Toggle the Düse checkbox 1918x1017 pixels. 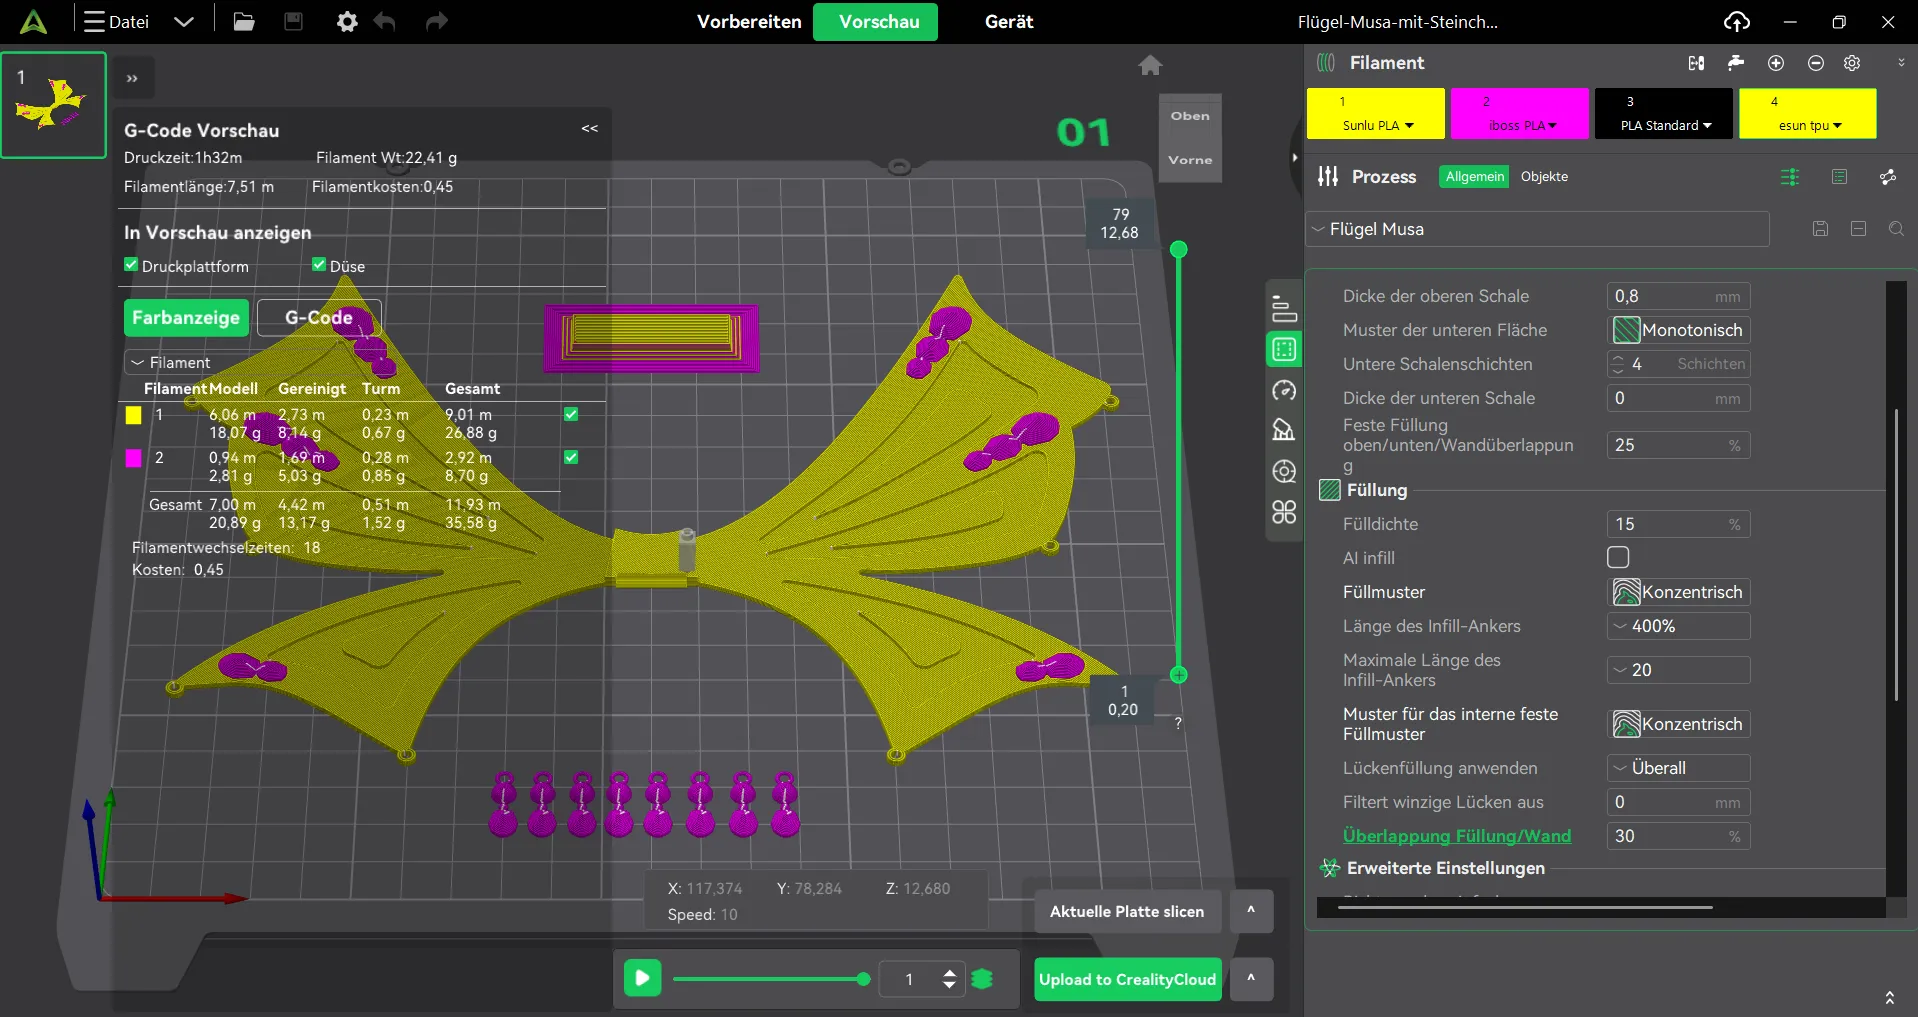[x=319, y=265]
